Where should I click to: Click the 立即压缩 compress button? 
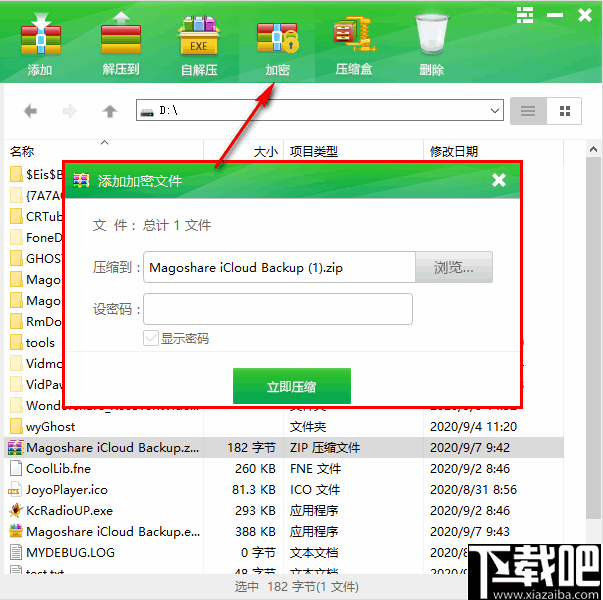point(292,386)
